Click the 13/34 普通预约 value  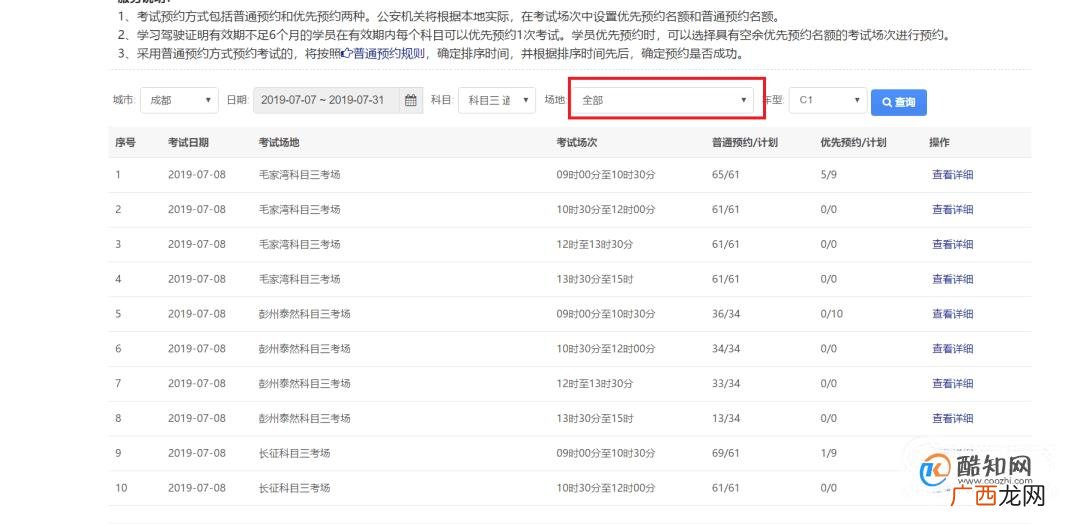(726, 418)
